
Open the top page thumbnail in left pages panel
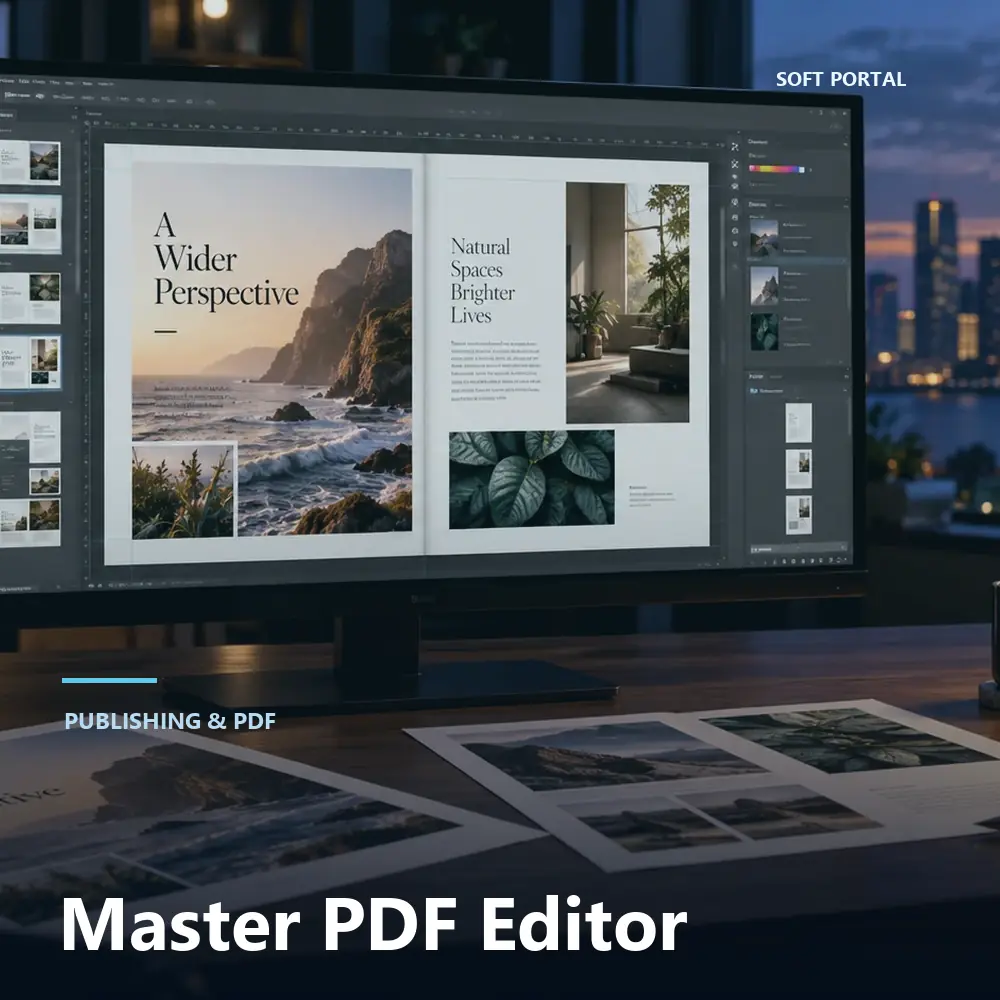click(30, 163)
